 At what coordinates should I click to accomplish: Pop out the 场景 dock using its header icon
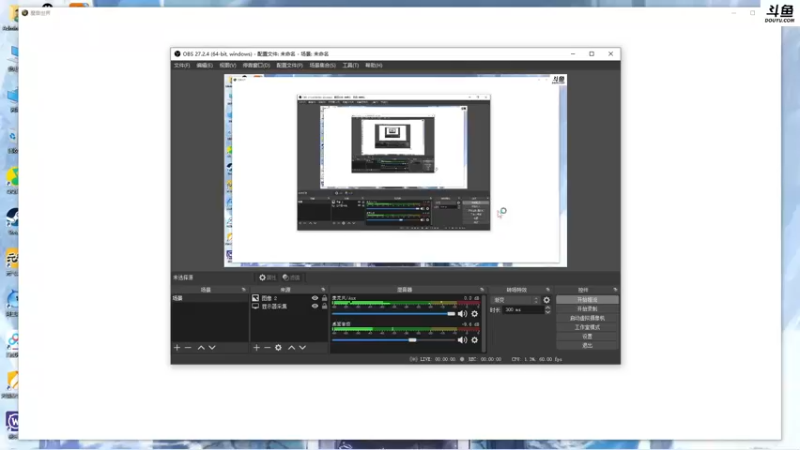point(243,290)
